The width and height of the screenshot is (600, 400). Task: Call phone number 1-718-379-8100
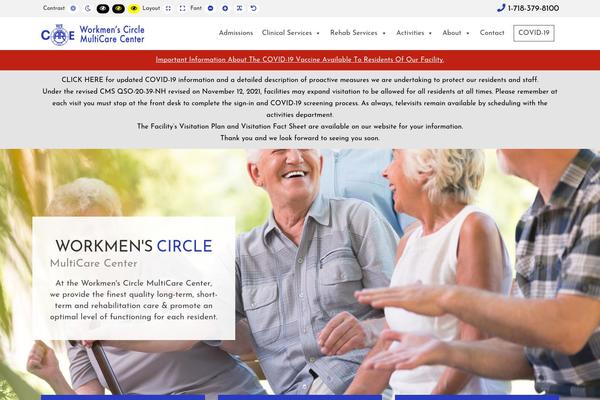(x=533, y=8)
